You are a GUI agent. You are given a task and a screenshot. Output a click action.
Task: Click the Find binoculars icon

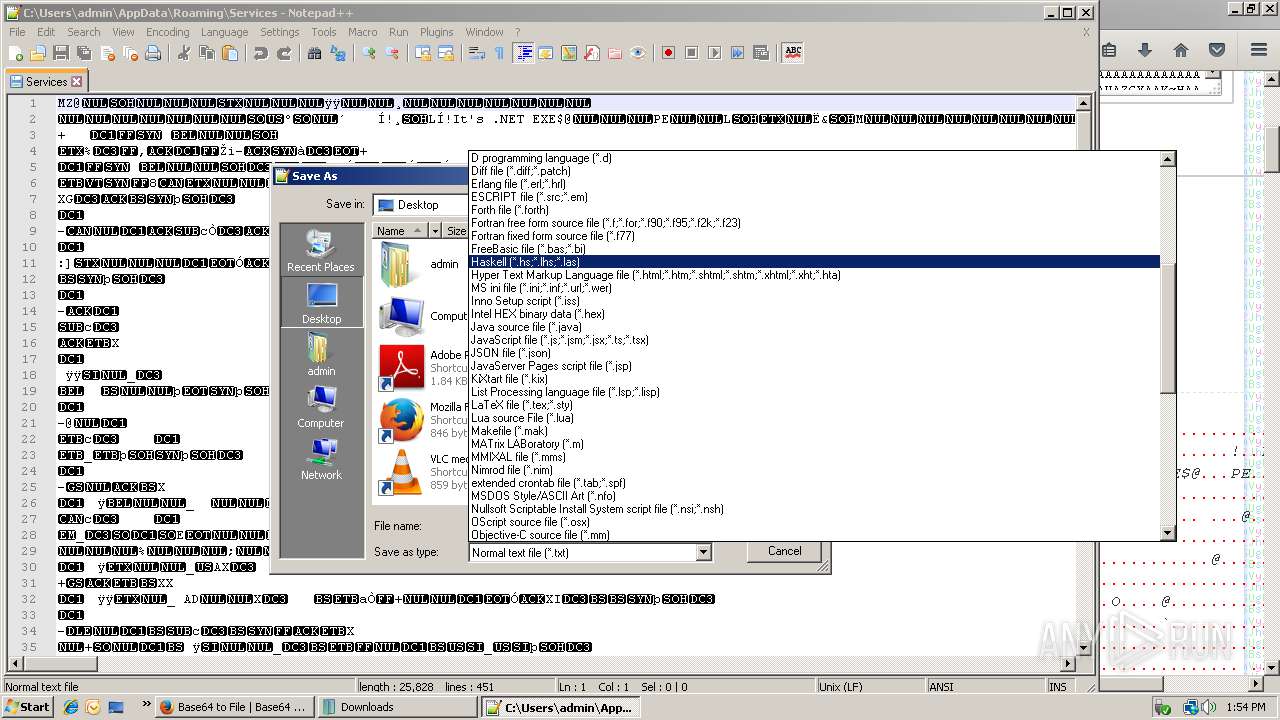pos(315,53)
